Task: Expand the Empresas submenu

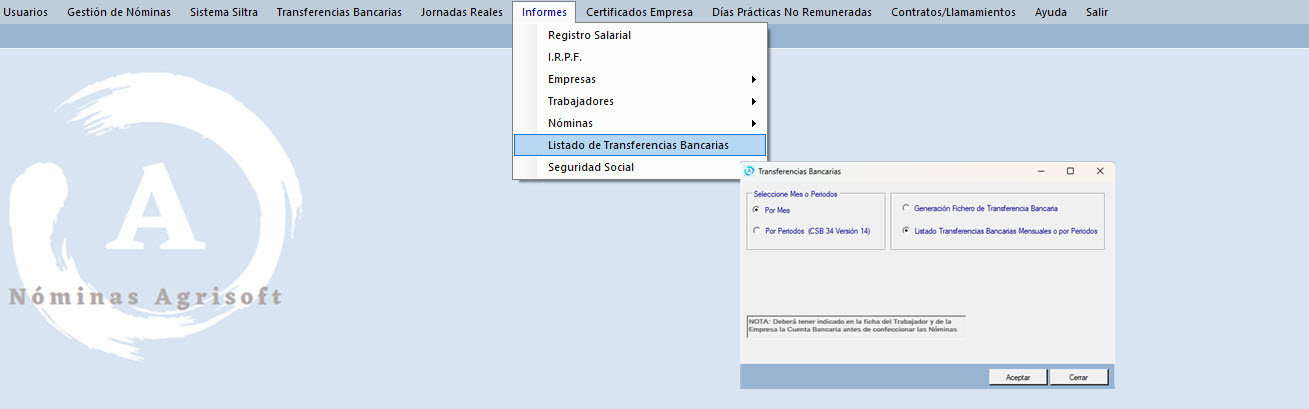Action: point(640,79)
